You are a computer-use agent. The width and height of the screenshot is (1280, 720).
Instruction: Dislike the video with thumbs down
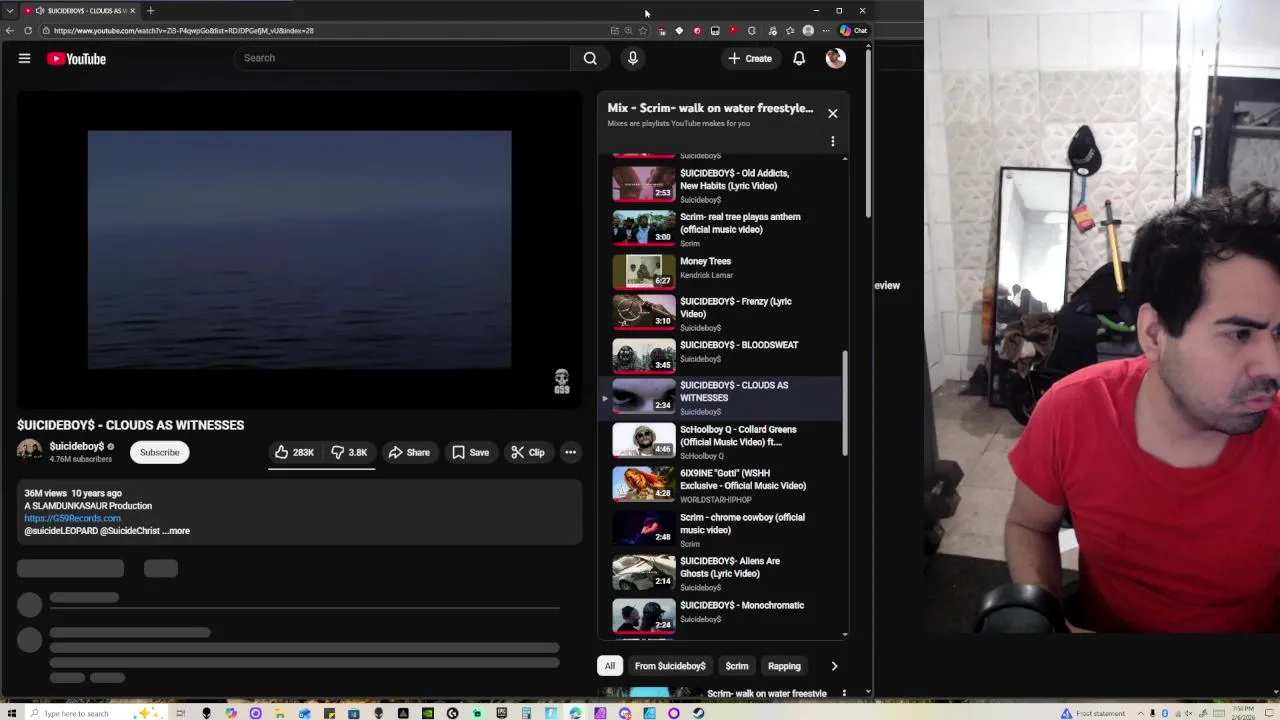(x=350, y=452)
